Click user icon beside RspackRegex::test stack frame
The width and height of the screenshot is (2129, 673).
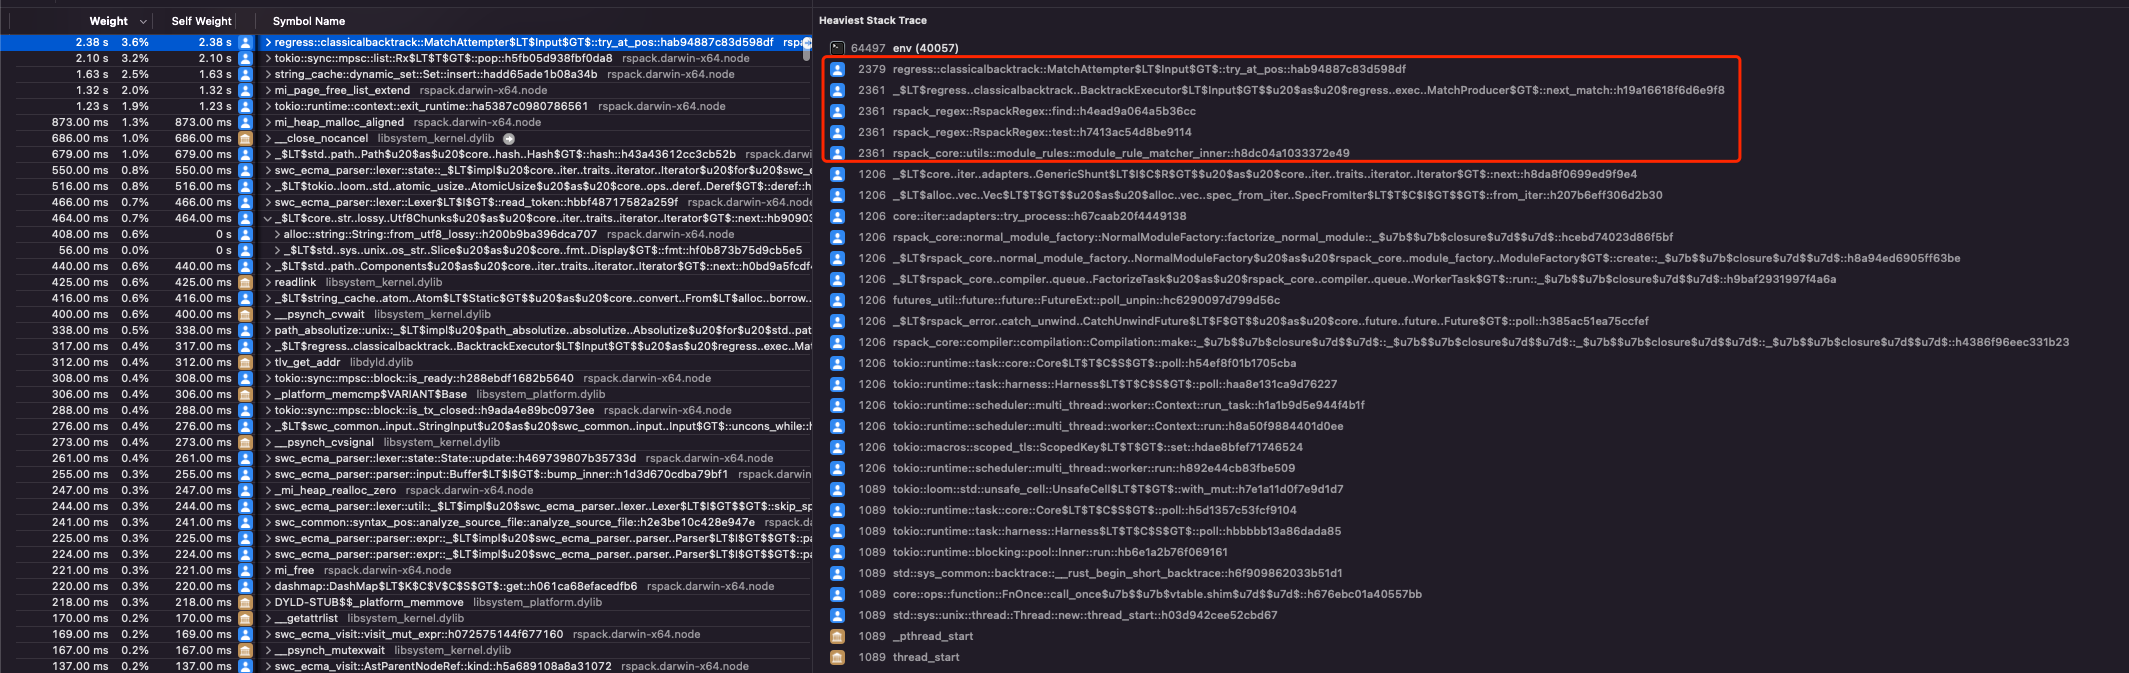tap(837, 132)
